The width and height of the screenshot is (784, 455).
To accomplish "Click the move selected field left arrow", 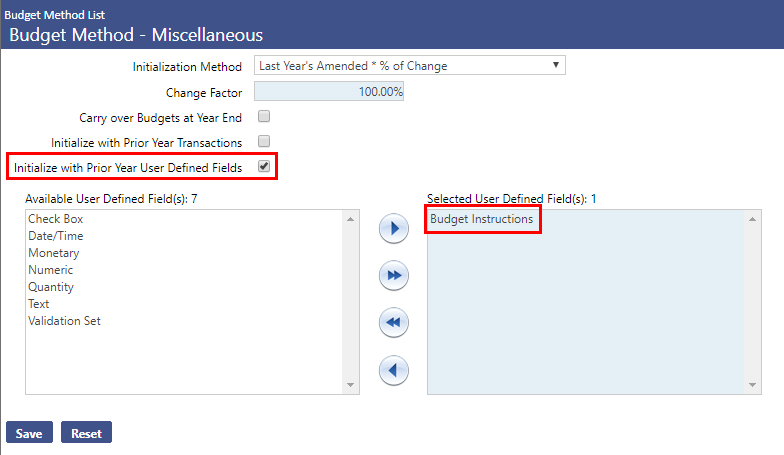I will 394,371.
